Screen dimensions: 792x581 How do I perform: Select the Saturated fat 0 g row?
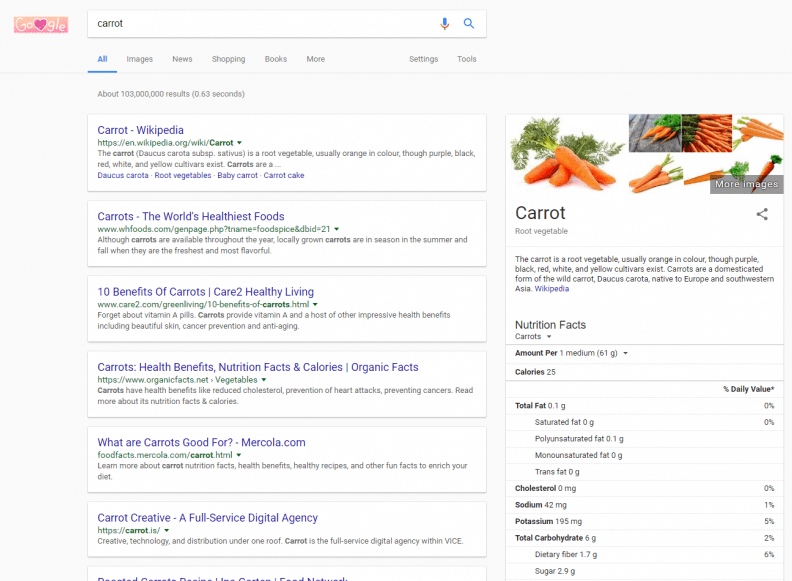(x=645, y=422)
